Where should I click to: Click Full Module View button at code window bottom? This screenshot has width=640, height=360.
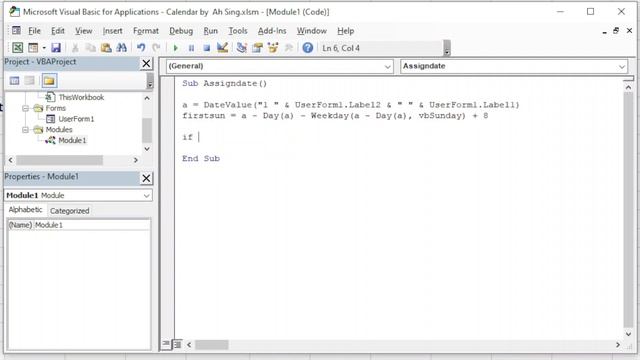tap(177, 344)
